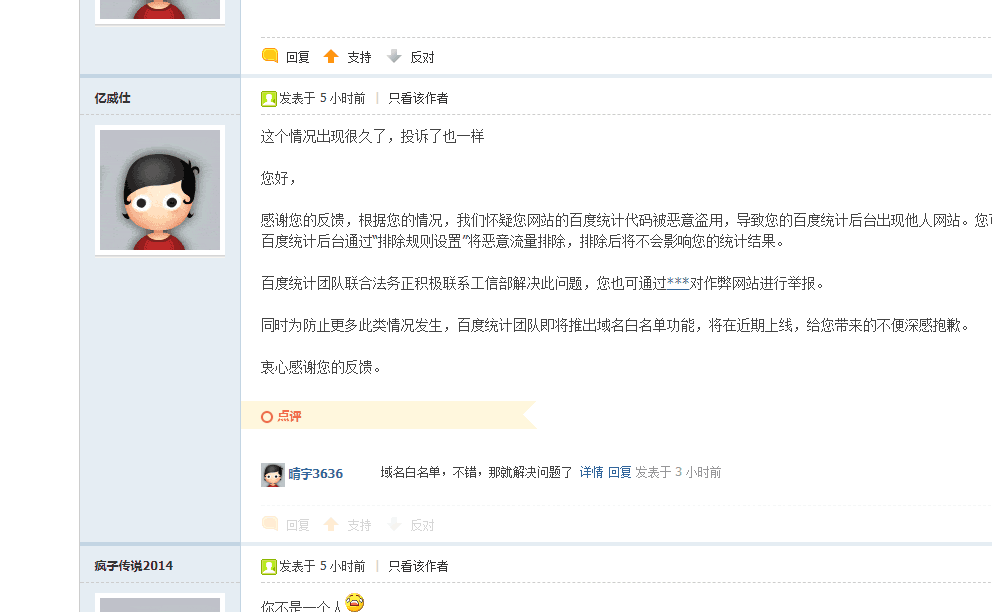
Task: Select 只看该作者 in 亿威仕's post header
Action: click(418, 98)
